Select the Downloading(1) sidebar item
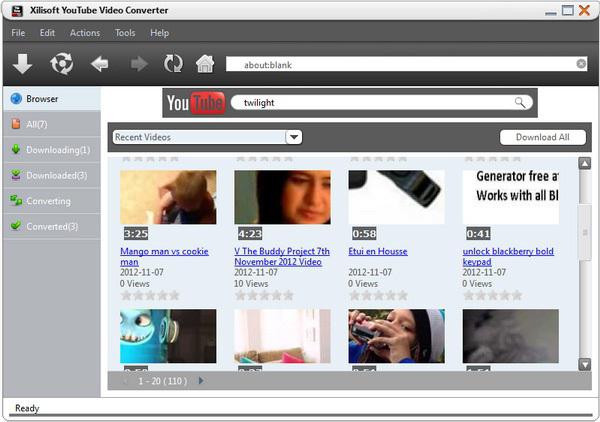The height and width of the screenshot is (422, 600). [57, 150]
